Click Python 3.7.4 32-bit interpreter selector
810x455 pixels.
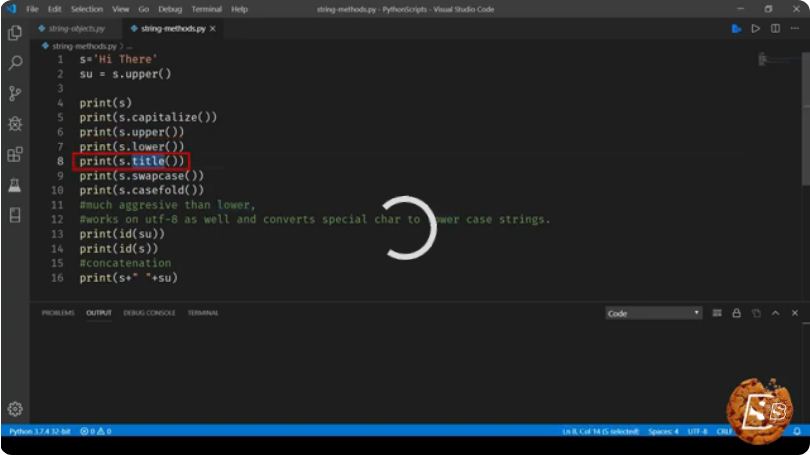(40, 431)
